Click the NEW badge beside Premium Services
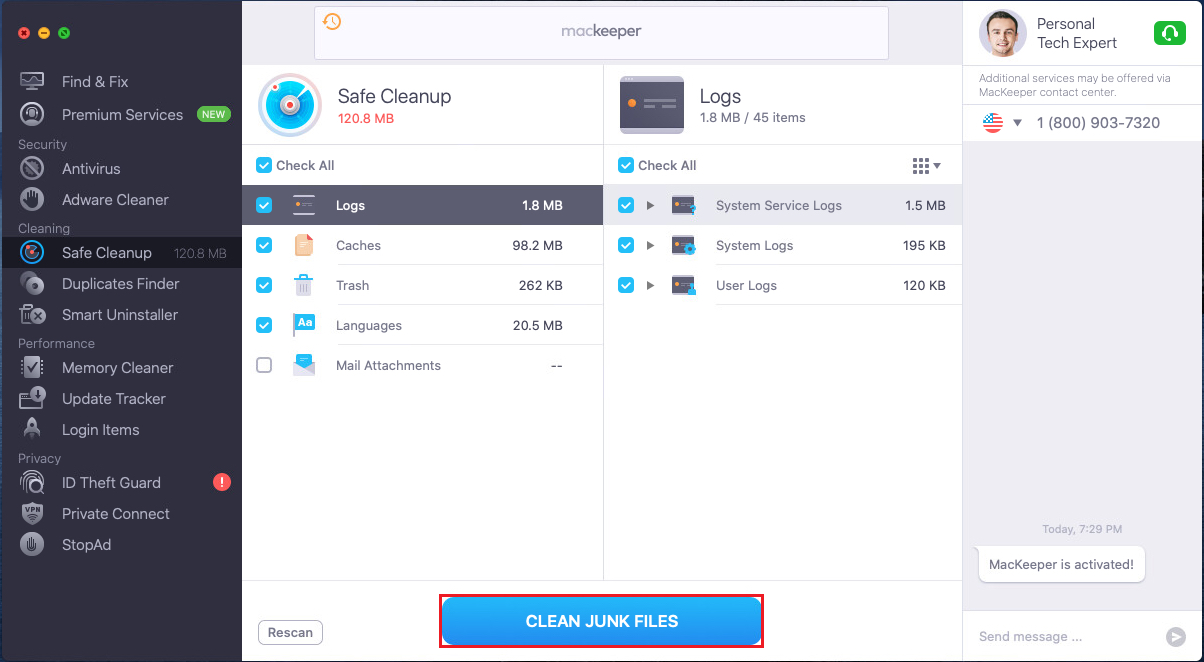Viewport: 1204px width, 662px height. pyautogui.click(x=214, y=114)
